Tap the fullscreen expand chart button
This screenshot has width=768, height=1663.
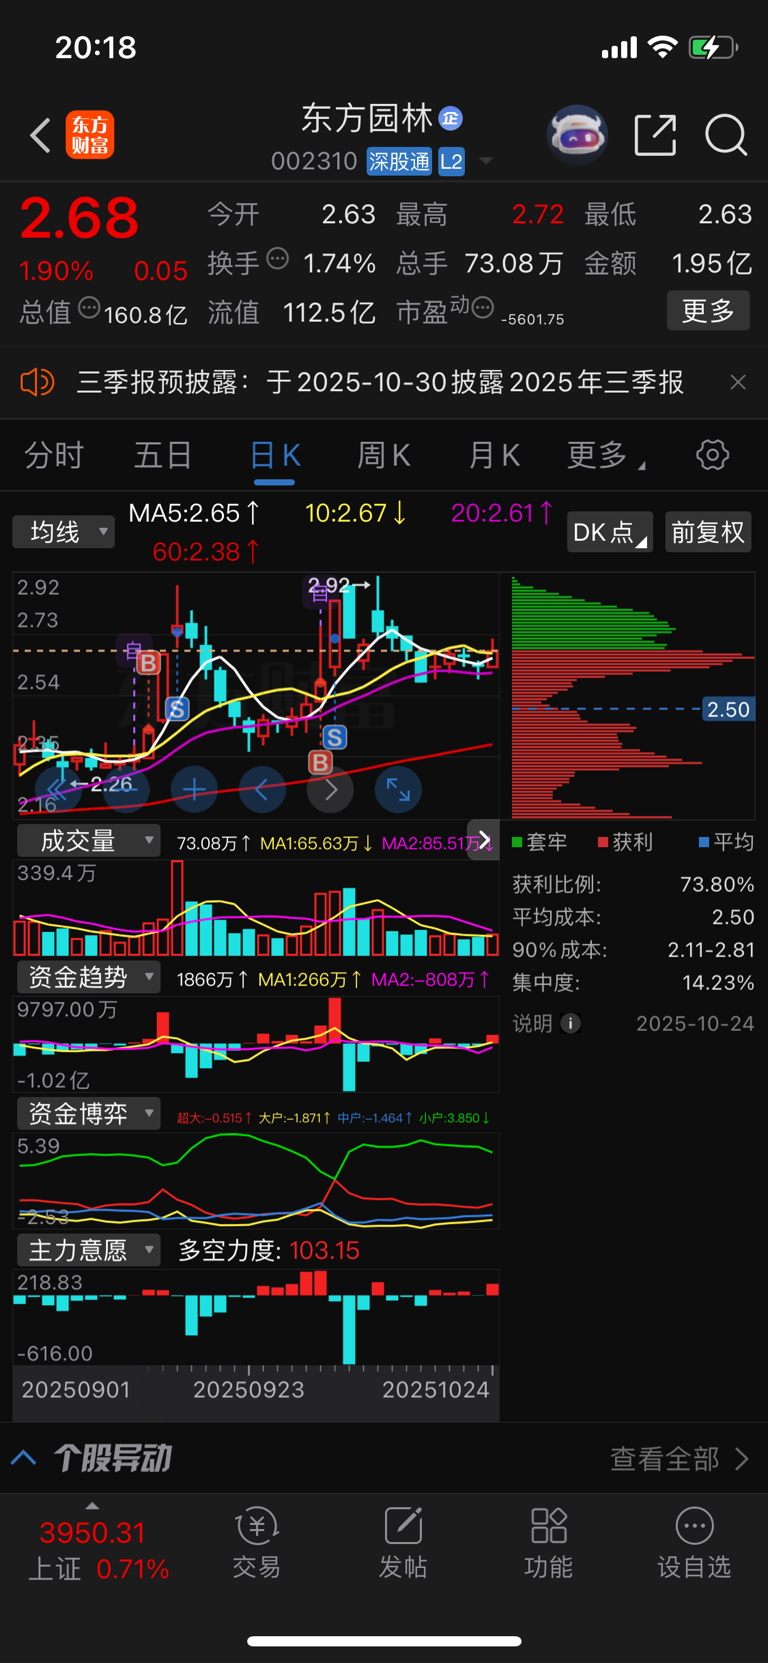[x=398, y=790]
